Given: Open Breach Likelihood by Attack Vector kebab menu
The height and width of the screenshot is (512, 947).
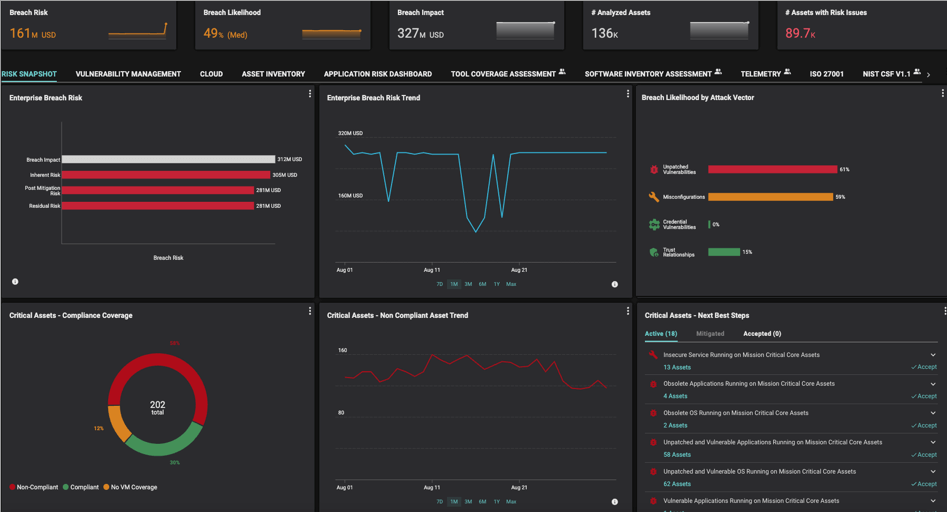Looking at the screenshot, I should [x=942, y=93].
